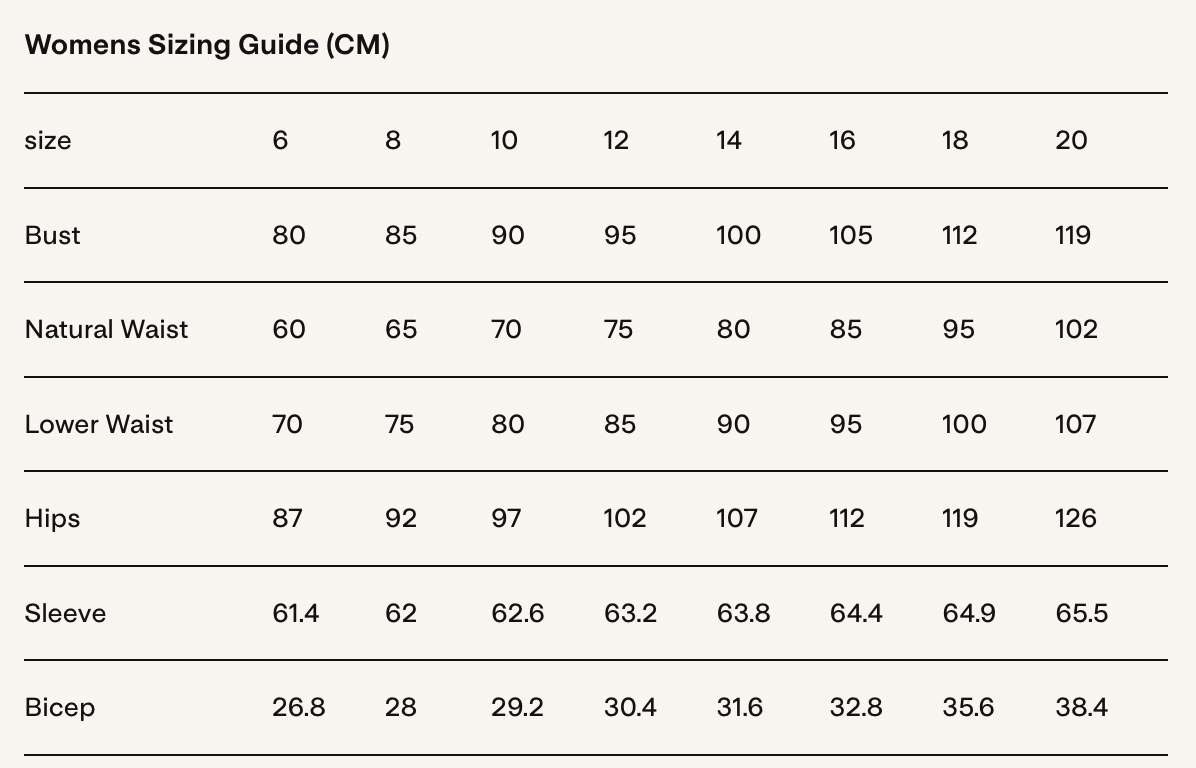
Task: Click the Sleeve value 61.4 for size 6
Action: coord(296,613)
